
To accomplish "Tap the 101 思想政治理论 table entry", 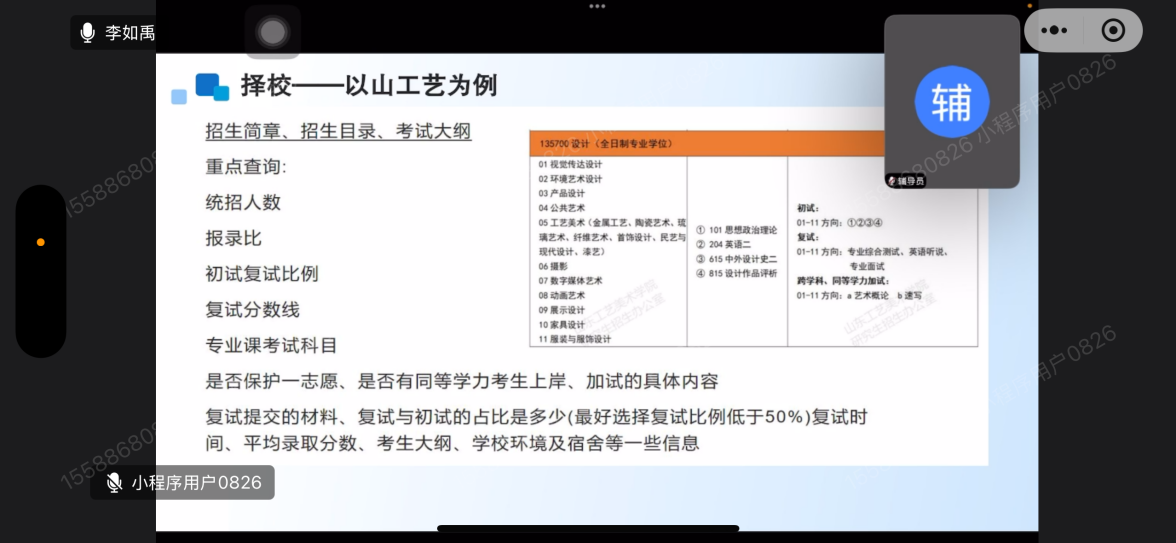I will click(x=736, y=230).
